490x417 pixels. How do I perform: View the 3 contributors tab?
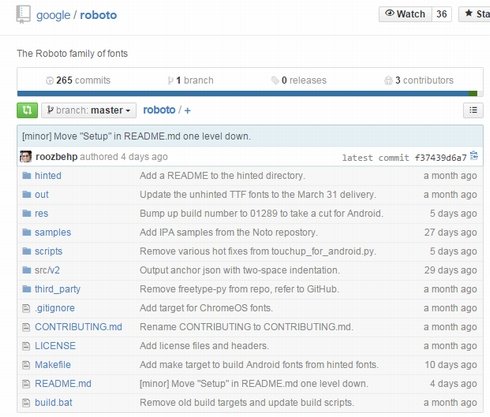[419, 80]
